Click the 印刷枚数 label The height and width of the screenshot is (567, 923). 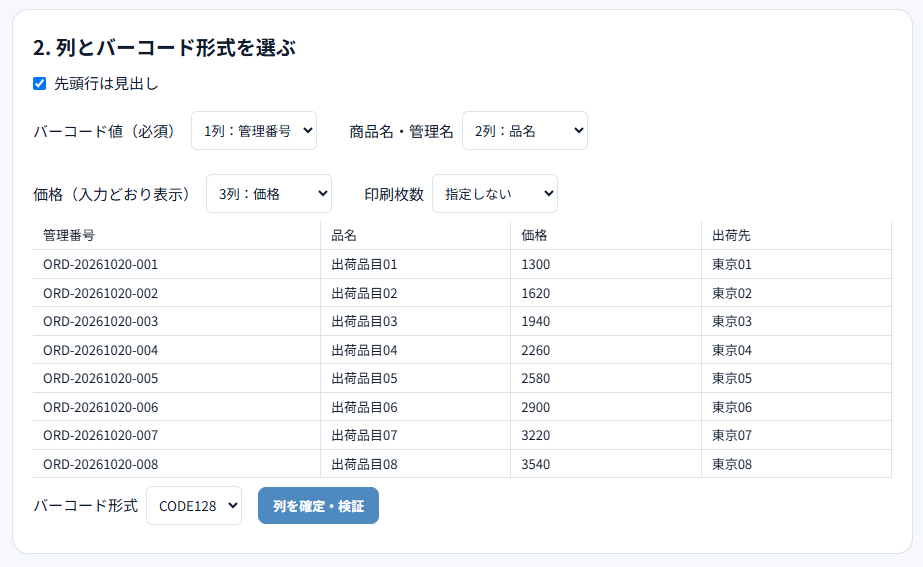click(x=394, y=194)
